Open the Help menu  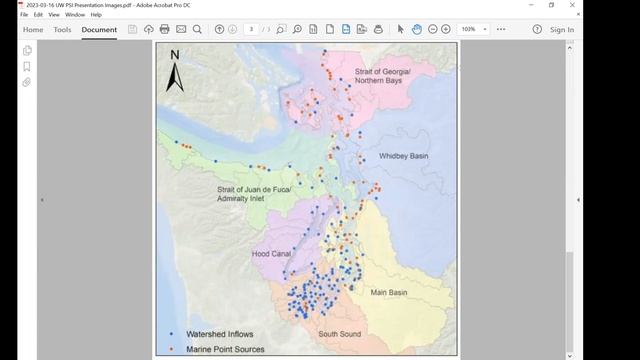coord(96,15)
